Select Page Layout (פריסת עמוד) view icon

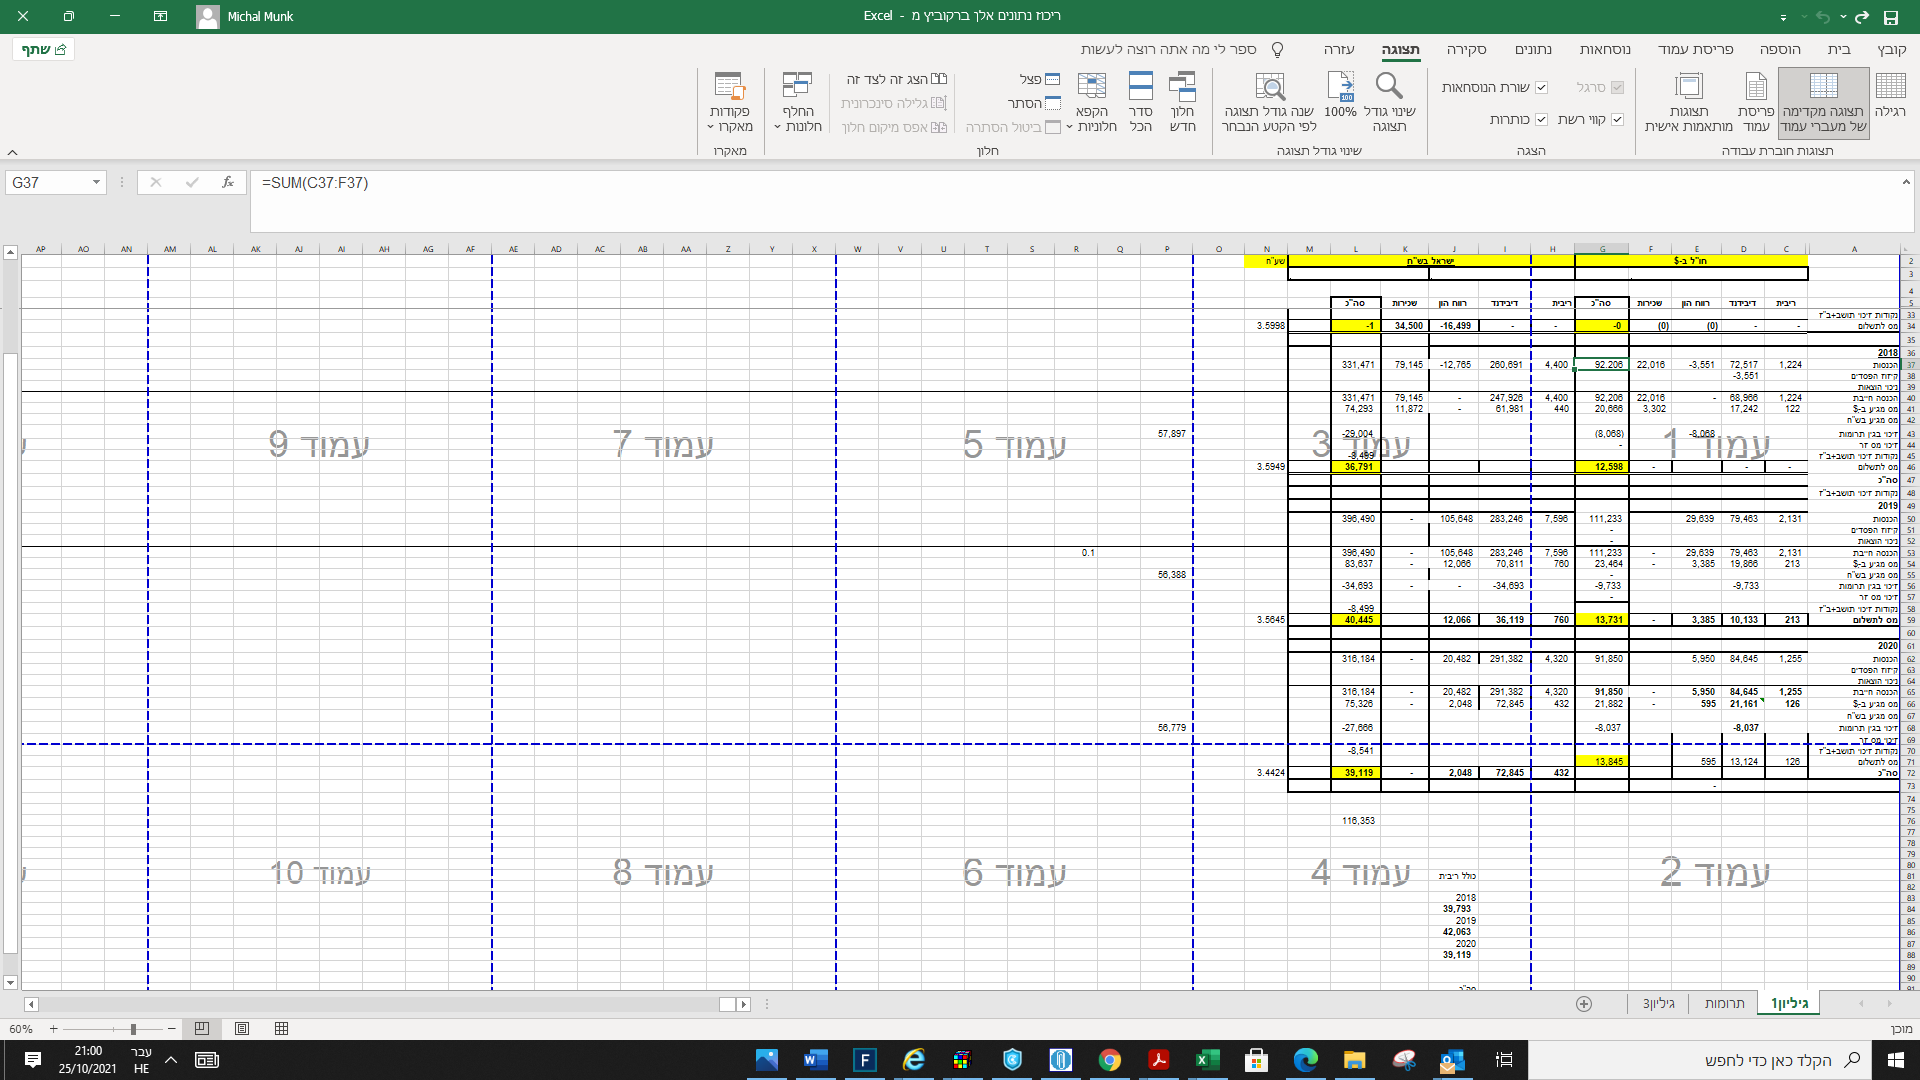coord(1756,100)
